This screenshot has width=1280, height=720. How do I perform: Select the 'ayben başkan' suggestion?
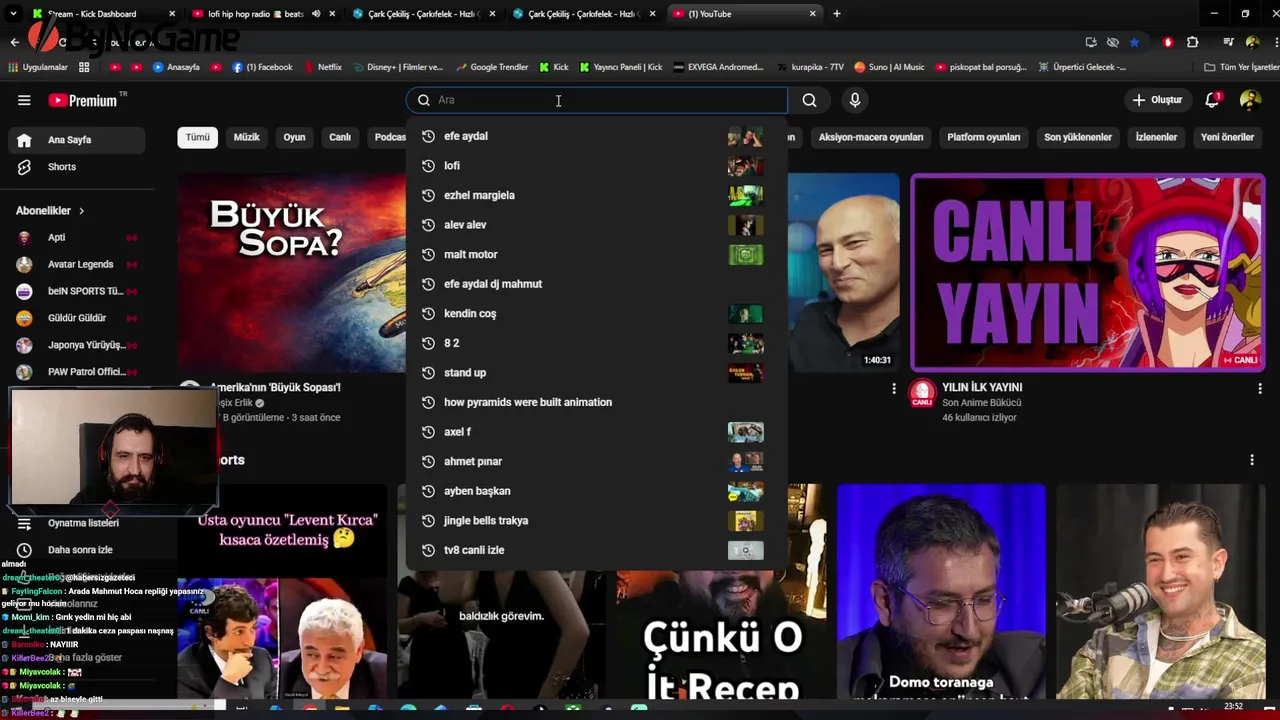click(596, 491)
